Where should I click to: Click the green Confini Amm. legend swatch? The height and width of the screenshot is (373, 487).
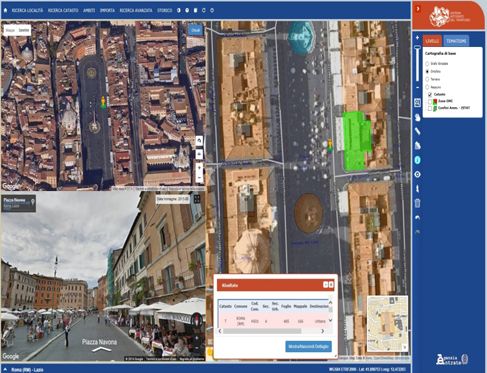[x=435, y=108]
